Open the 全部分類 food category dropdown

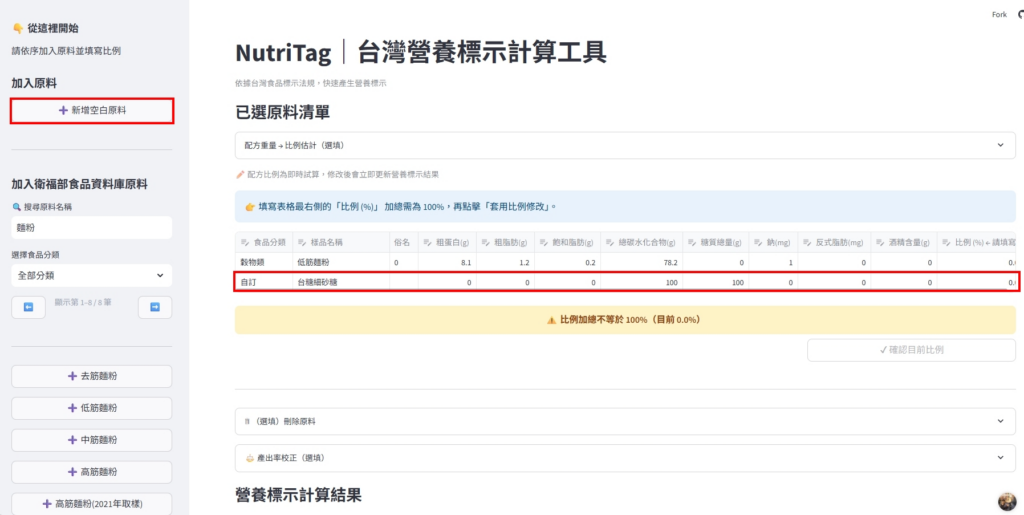click(x=92, y=275)
